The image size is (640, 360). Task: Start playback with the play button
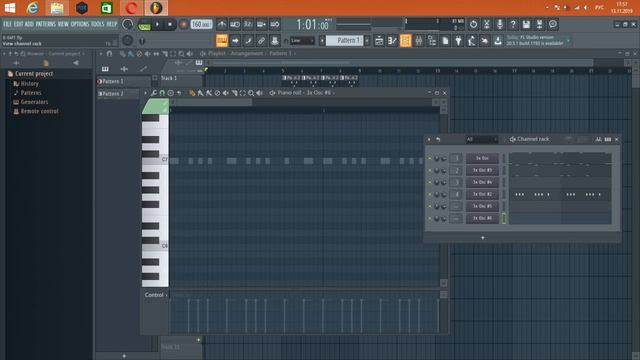(x=157, y=24)
